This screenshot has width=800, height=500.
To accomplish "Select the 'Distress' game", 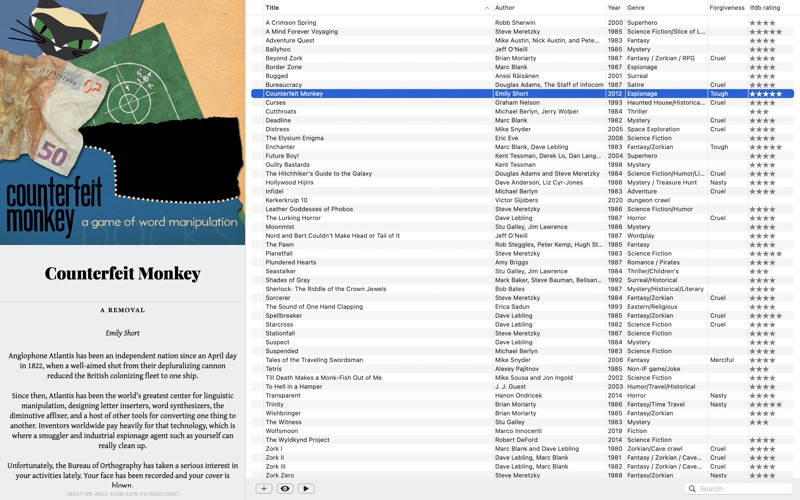I will click(522, 129).
